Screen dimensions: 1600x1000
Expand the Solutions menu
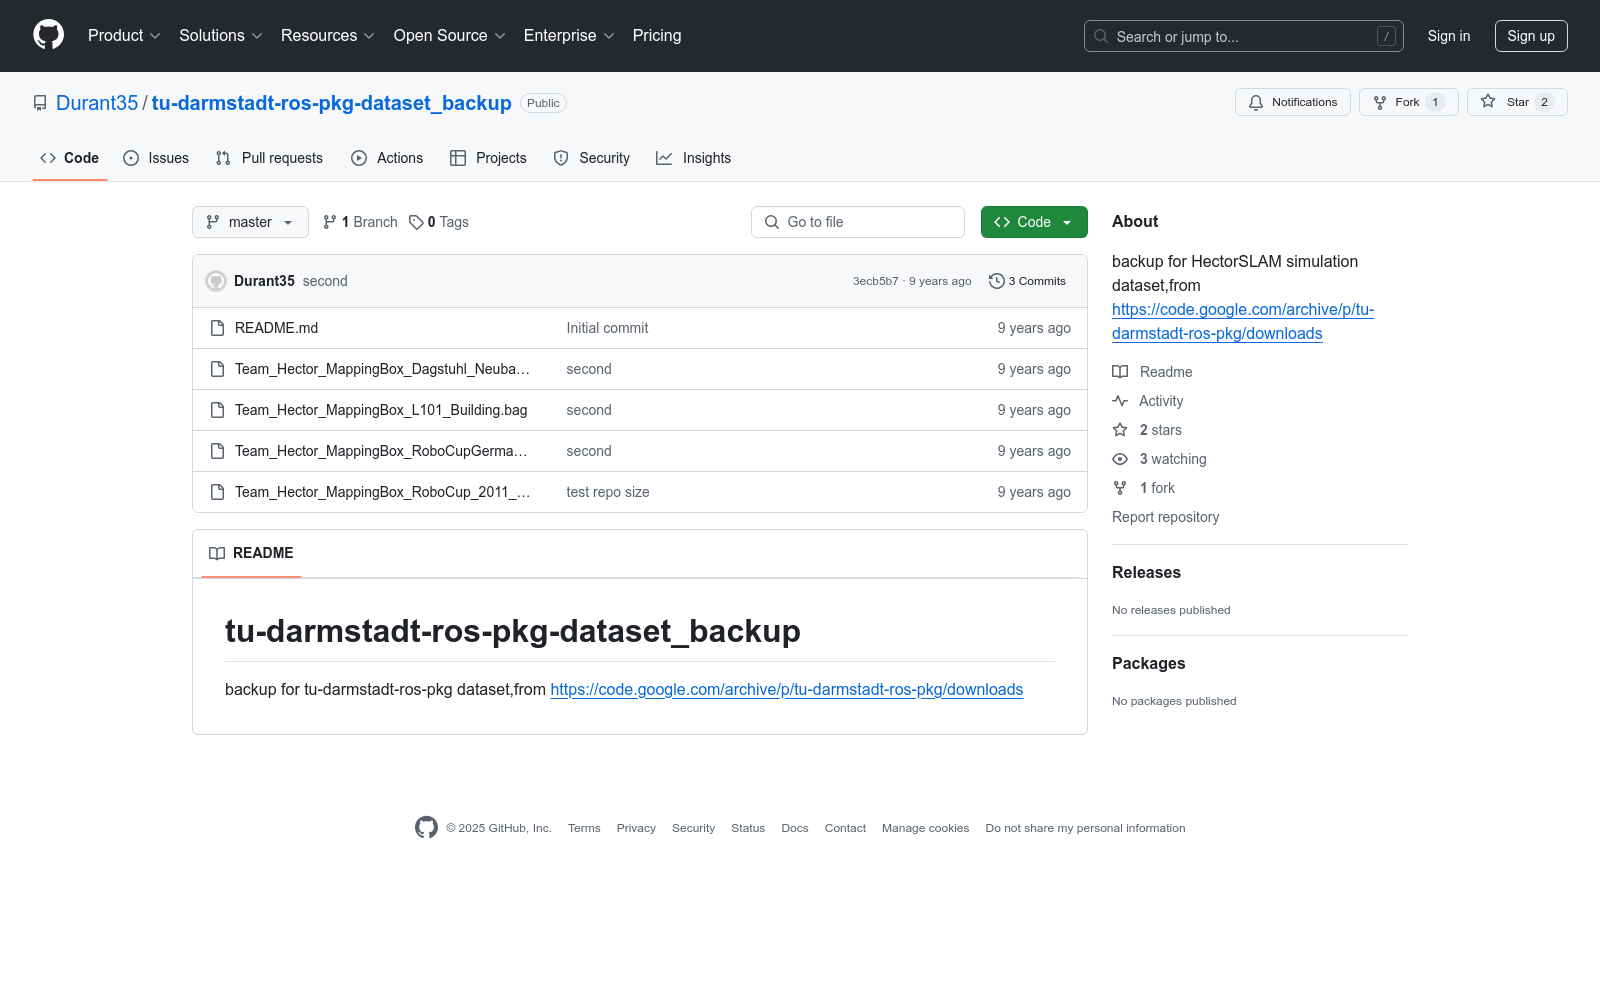pos(221,36)
